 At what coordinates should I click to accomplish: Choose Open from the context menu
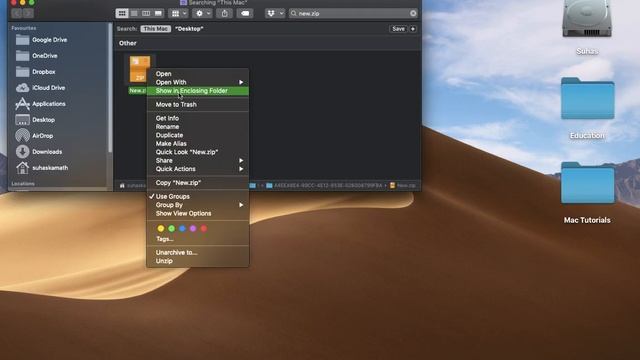click(198, 74)
